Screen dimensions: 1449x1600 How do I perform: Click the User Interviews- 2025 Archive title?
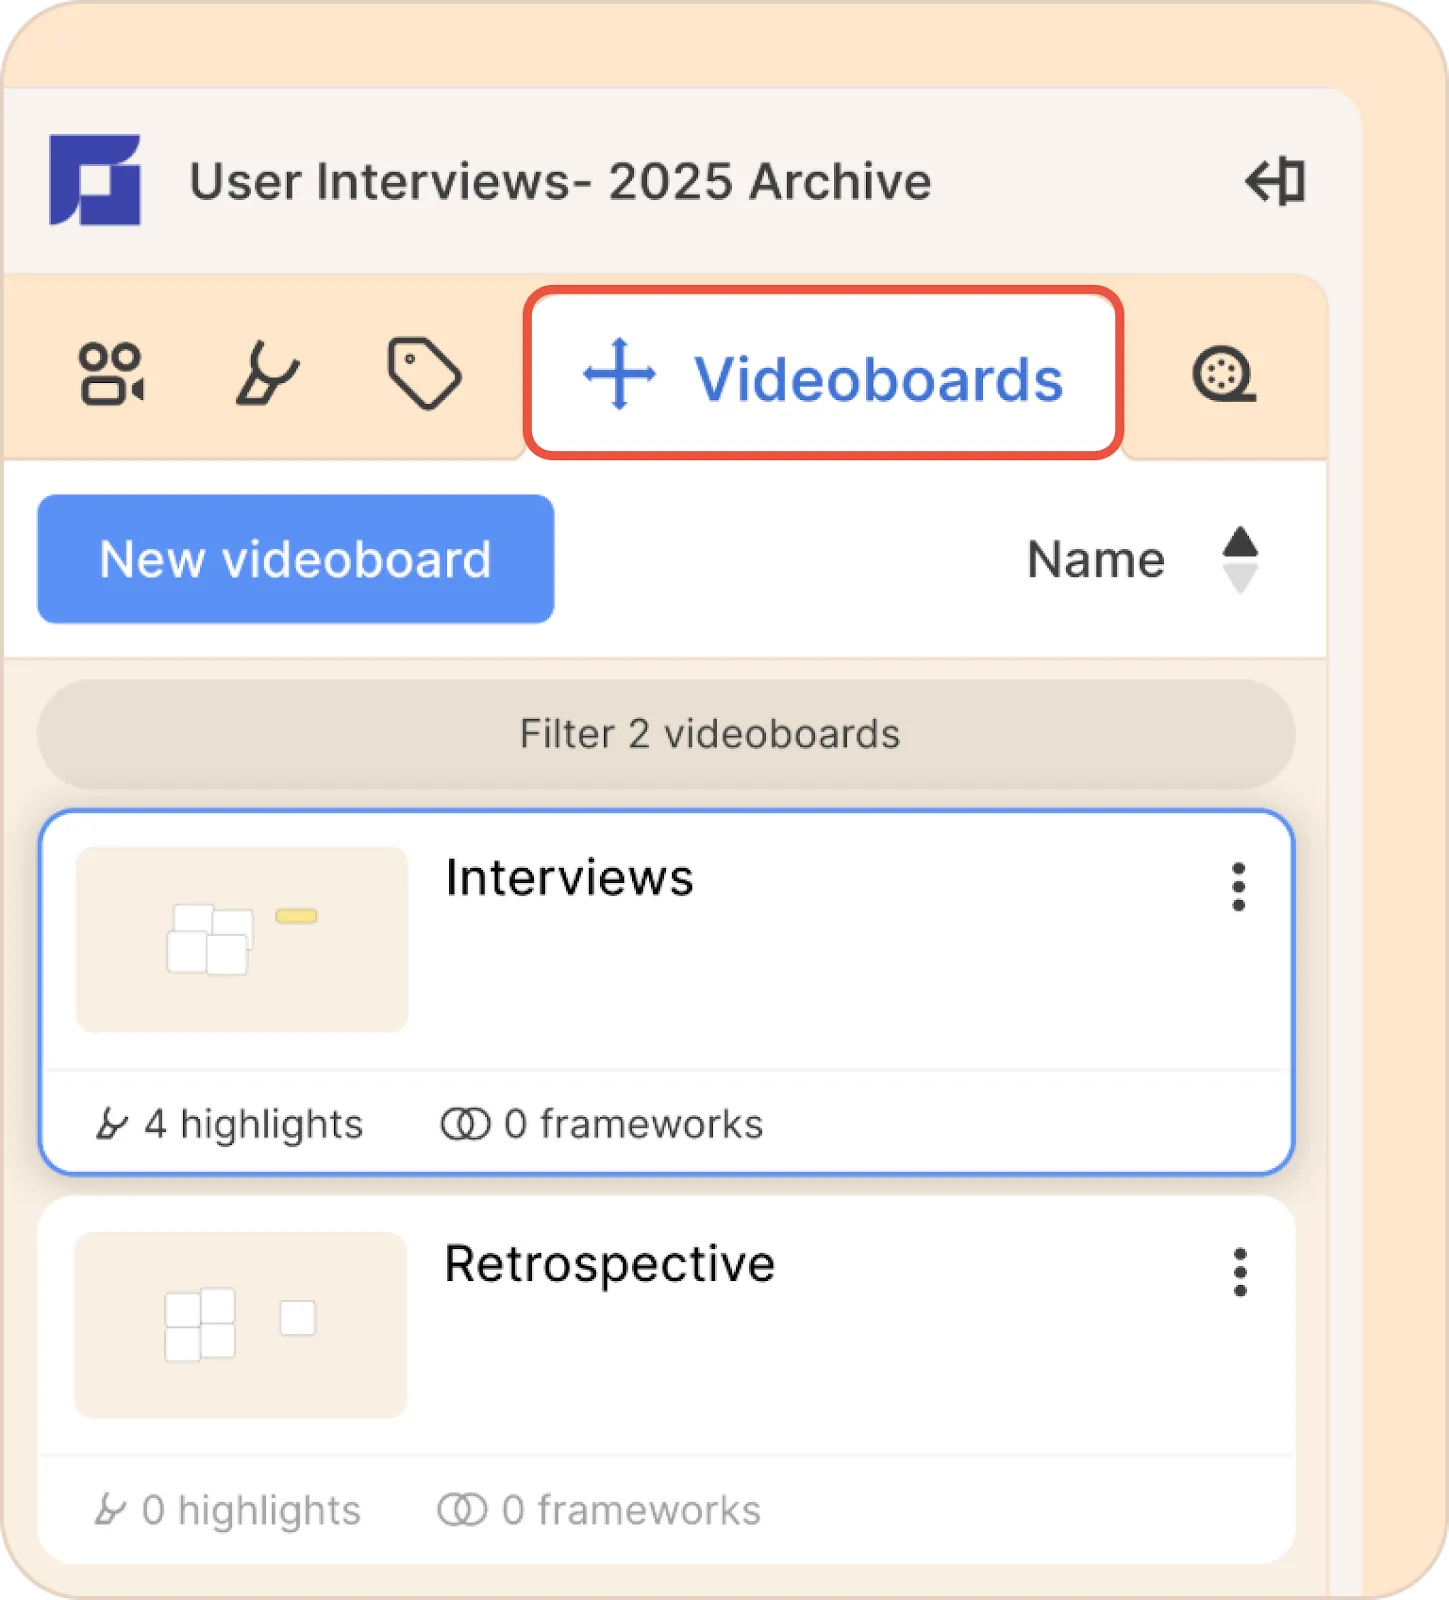click(x=560, y=182)
